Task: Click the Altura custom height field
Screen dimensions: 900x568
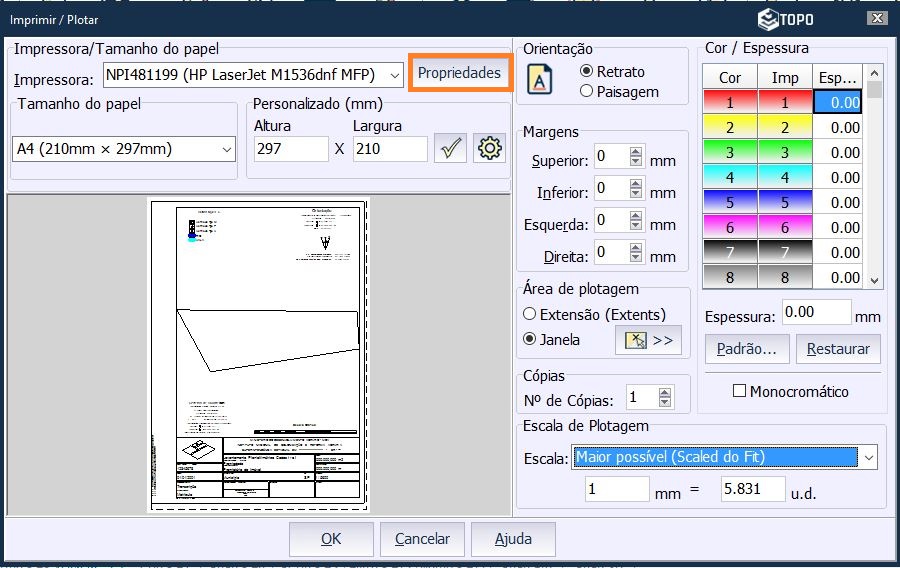Action: [290, 149]
